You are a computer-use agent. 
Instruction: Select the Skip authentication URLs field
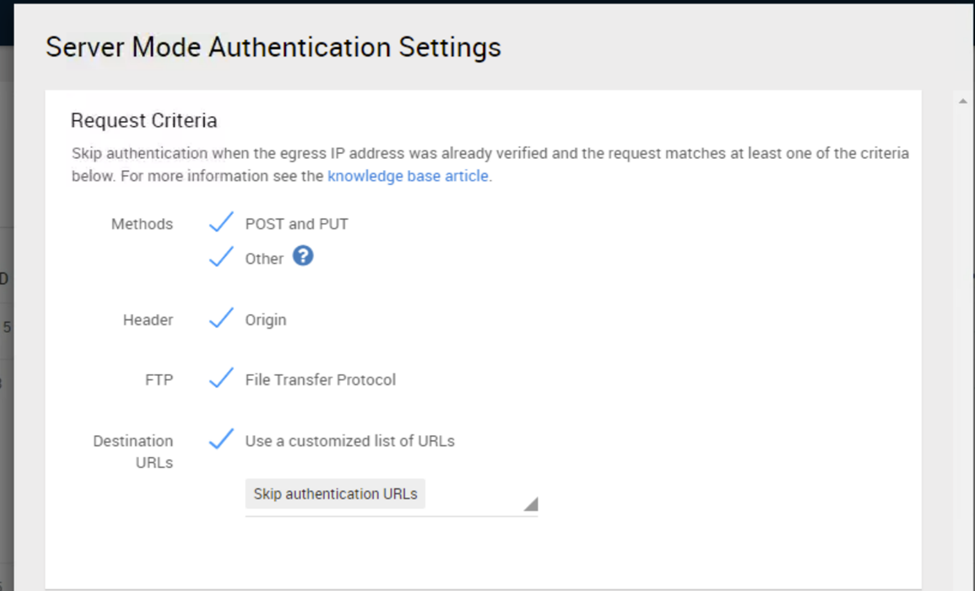(x=336, y=494)
